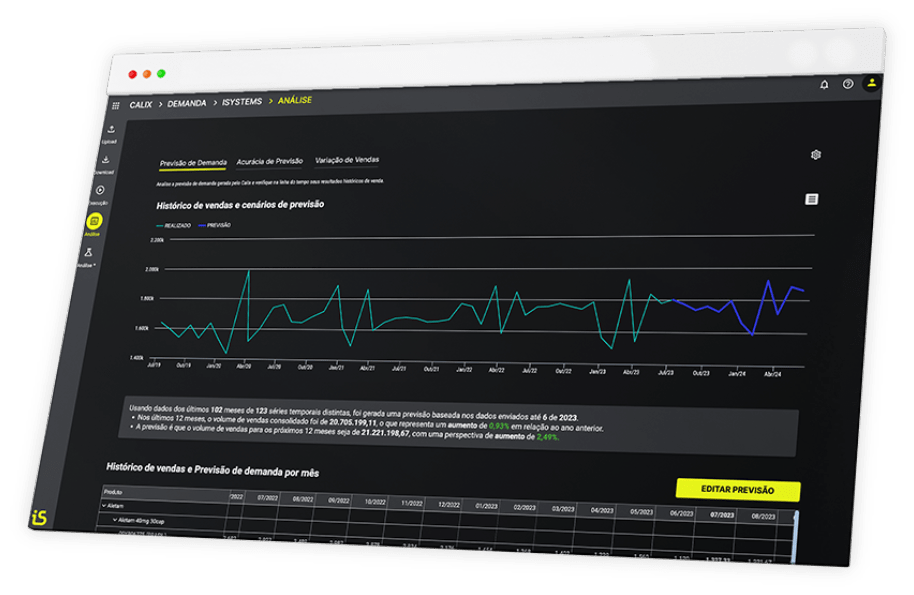Click the iS logo in sidebar
This screenshot has height=595, width=914.
coord(40,517)
